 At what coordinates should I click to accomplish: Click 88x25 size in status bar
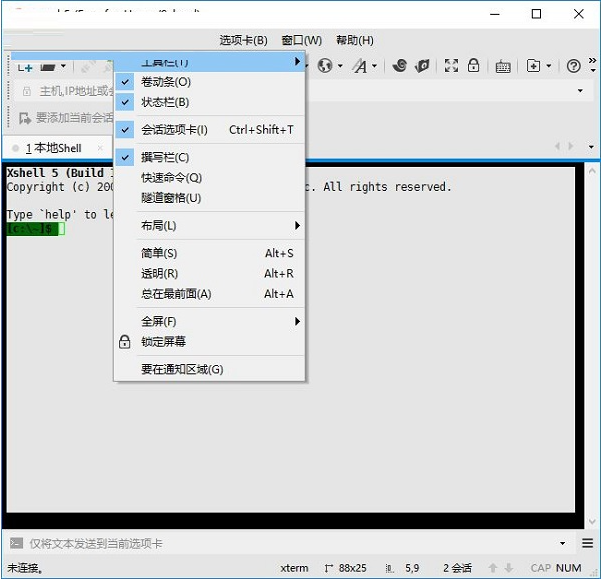(x=352, y=568)
